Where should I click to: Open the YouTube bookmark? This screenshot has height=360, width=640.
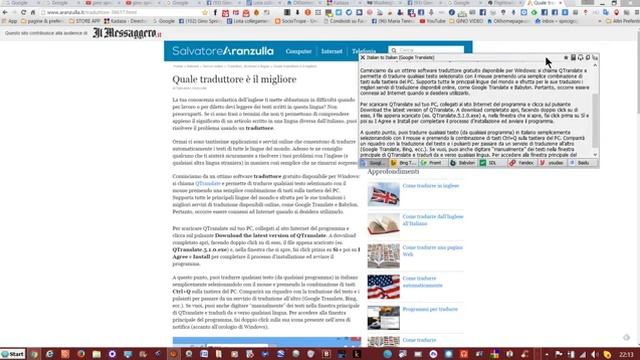point(434,21)
